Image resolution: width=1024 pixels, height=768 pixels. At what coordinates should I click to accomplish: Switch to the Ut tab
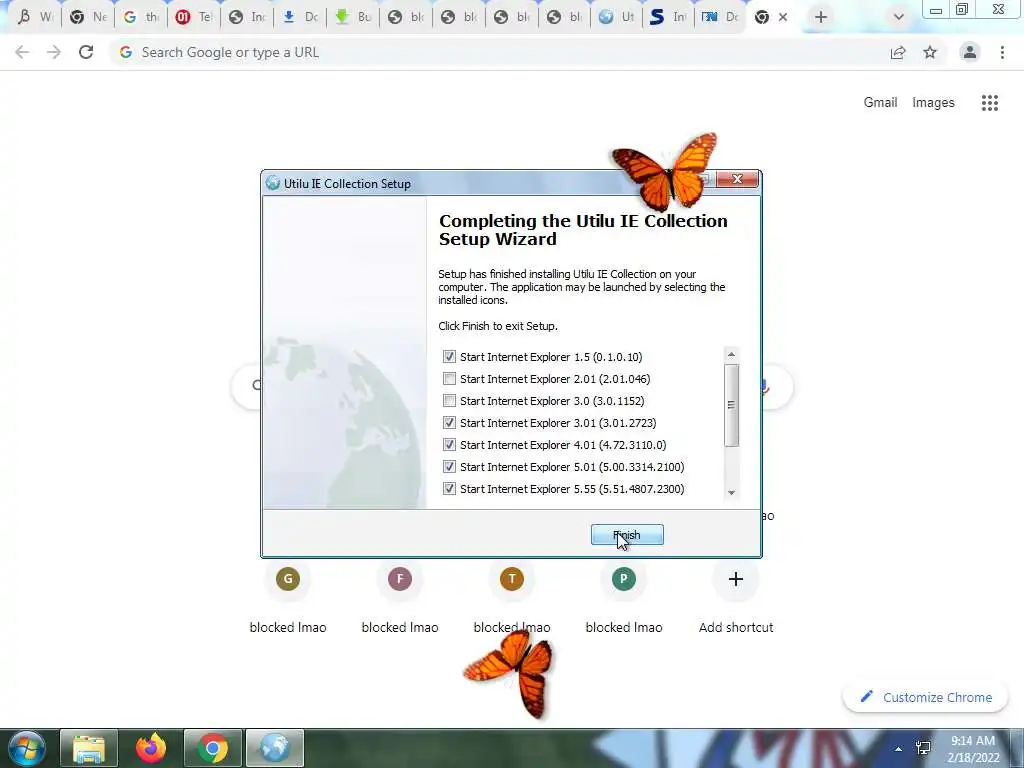tap(617, 17)
